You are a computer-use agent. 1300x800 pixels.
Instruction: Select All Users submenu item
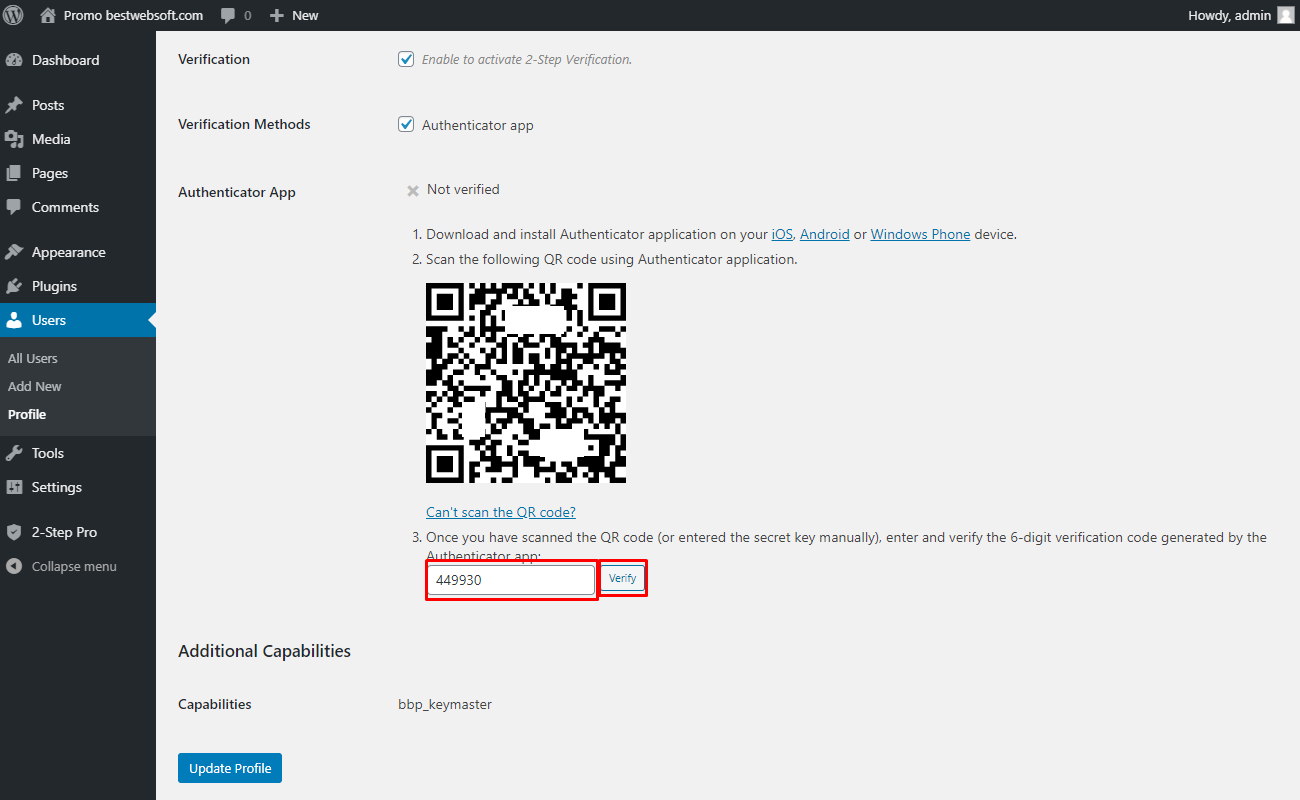33,358
